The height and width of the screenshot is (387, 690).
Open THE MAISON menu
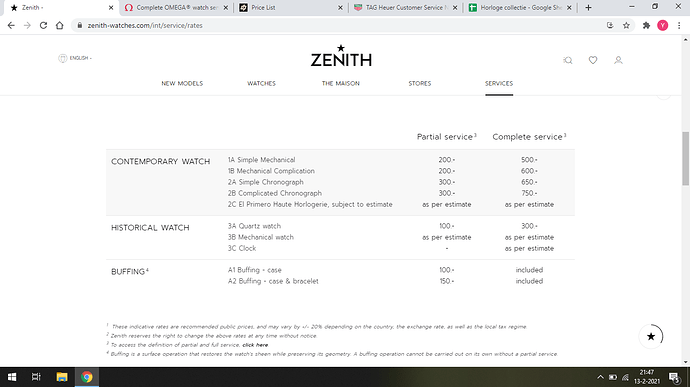pyautogui.click(x=341, y=83)
